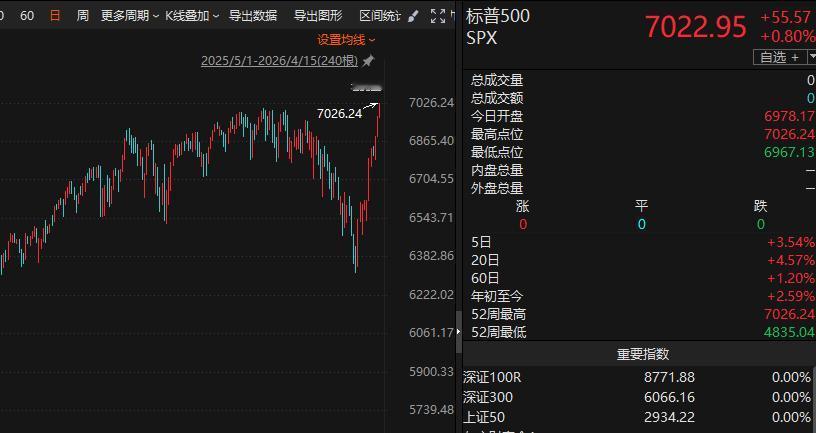Click the 7026.24 high label on chart
This screenshot has width=816, height=433.
click(339, 113)
